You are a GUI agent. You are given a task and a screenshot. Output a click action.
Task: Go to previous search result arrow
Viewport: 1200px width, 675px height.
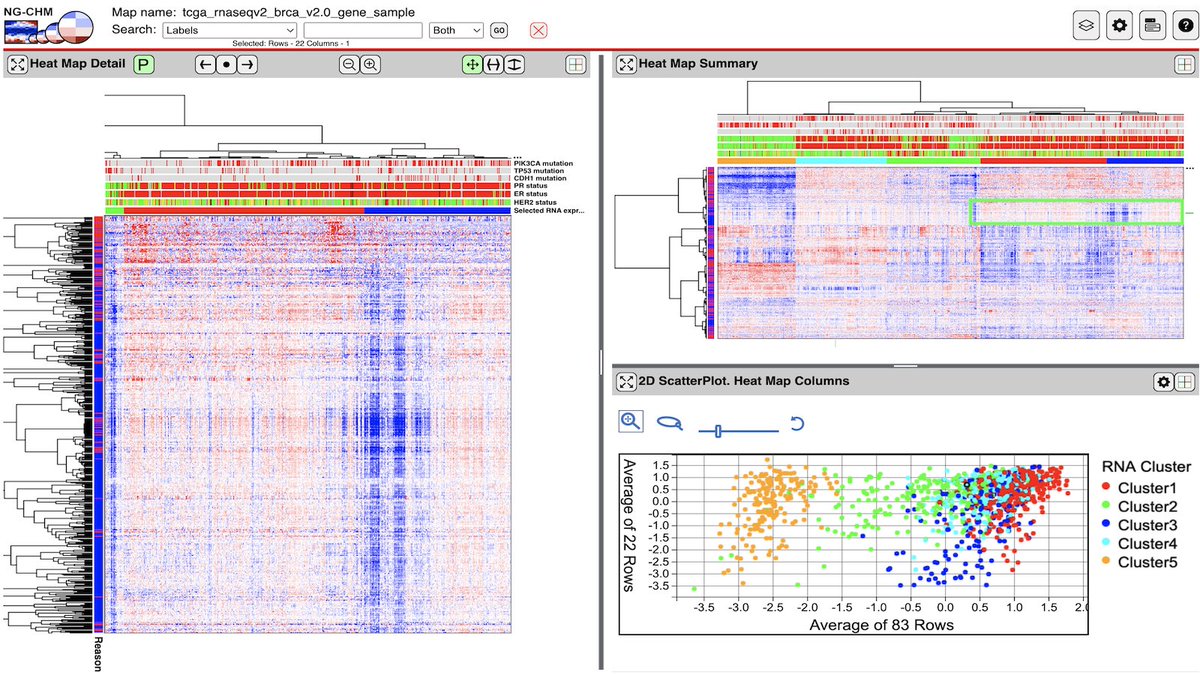pyautogui.click(x=205, y=64)
